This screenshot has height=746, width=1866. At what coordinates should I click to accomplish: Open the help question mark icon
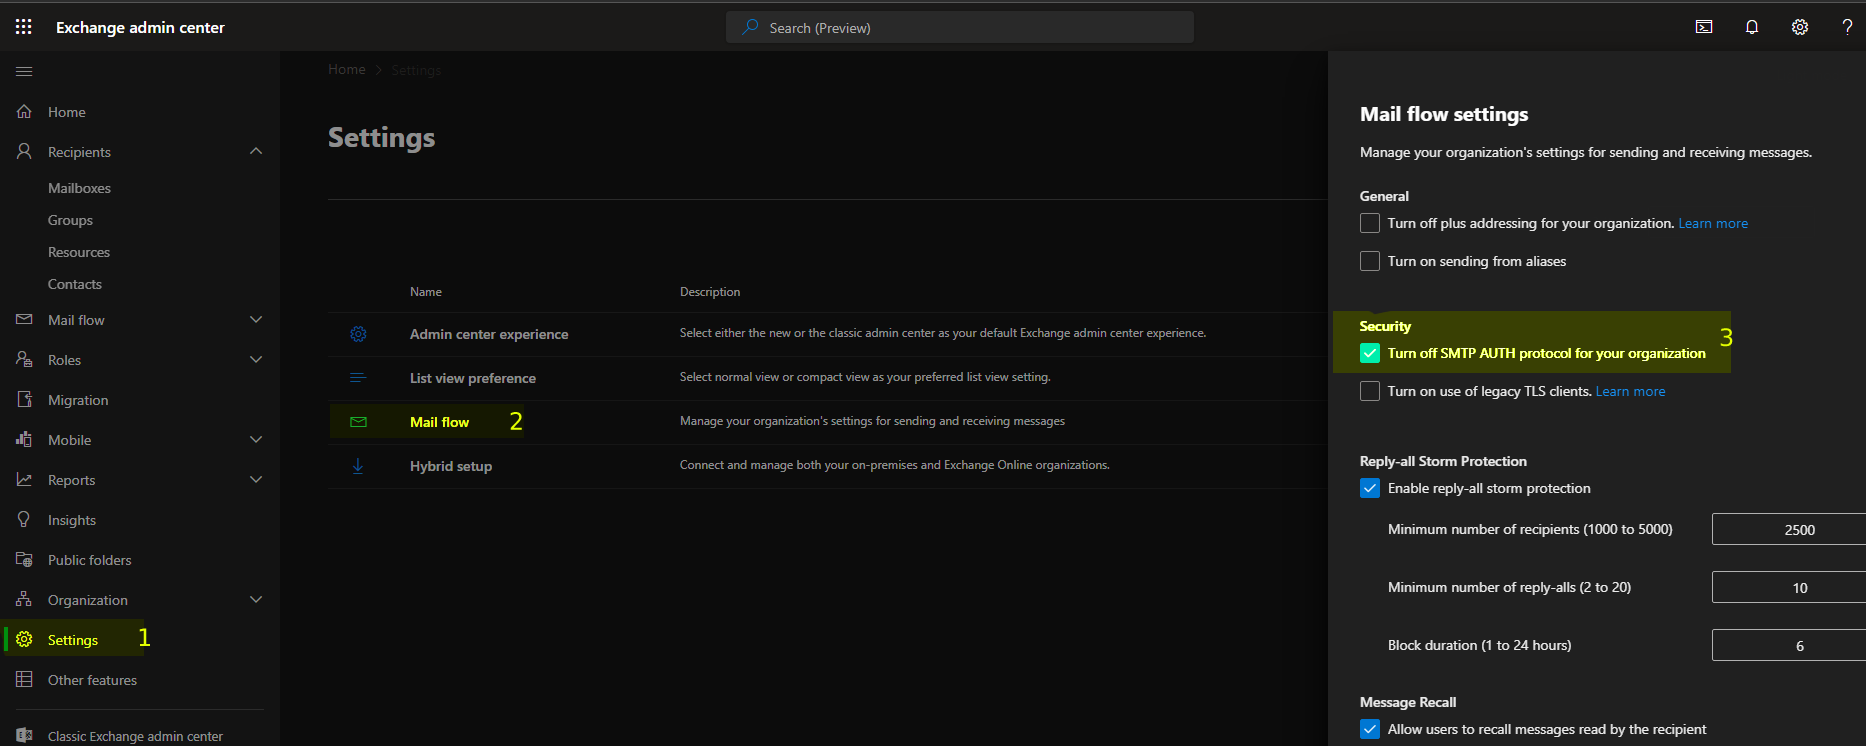point(1847,27)
